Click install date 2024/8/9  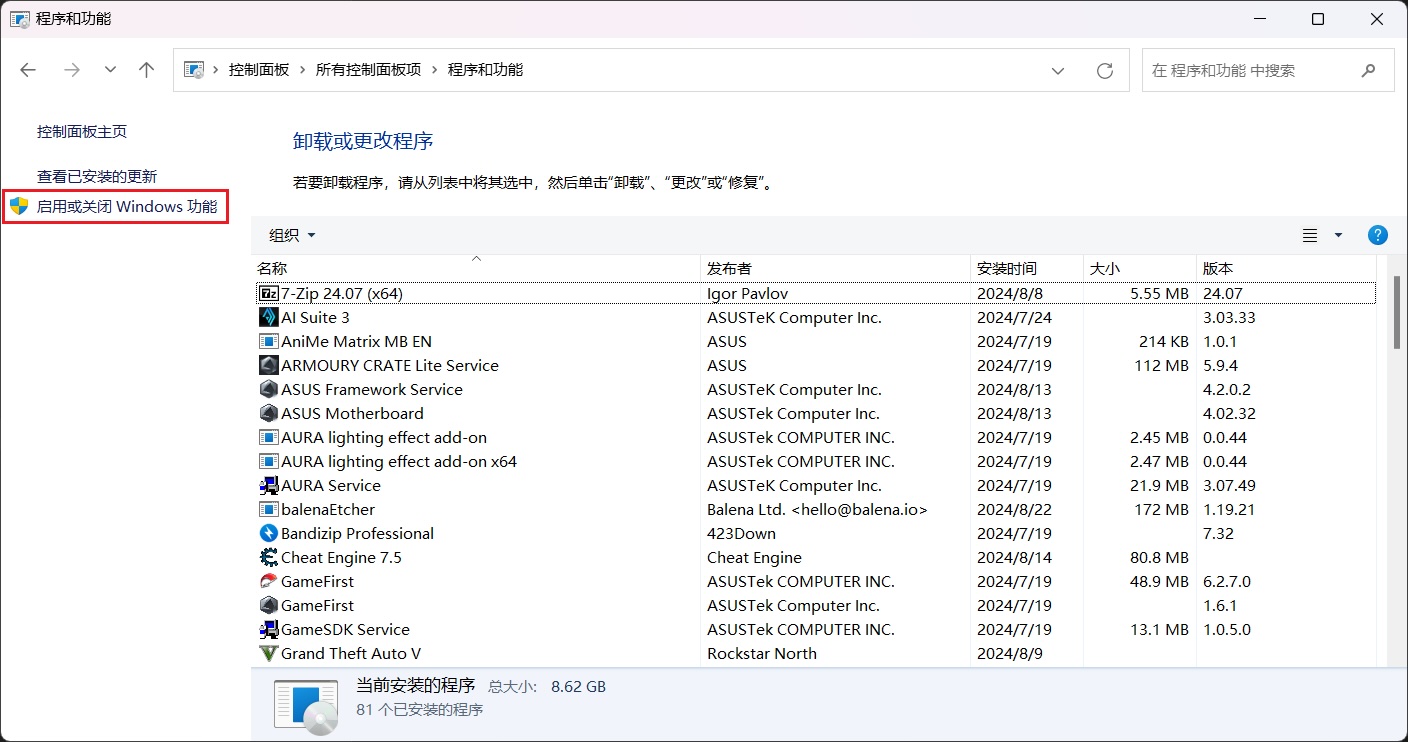click(1010, 653)
